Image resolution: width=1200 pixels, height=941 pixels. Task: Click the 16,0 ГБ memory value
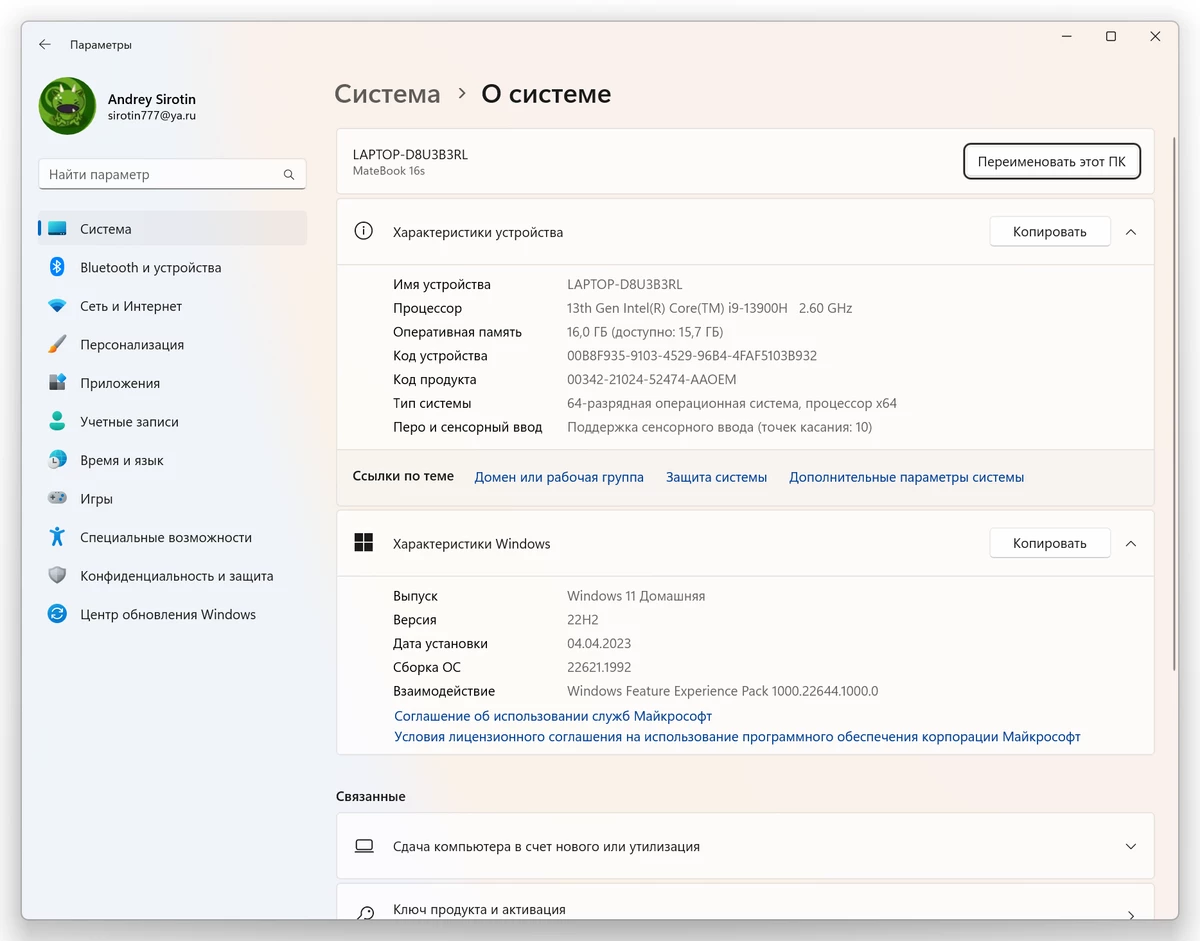(x=644, y=332)
